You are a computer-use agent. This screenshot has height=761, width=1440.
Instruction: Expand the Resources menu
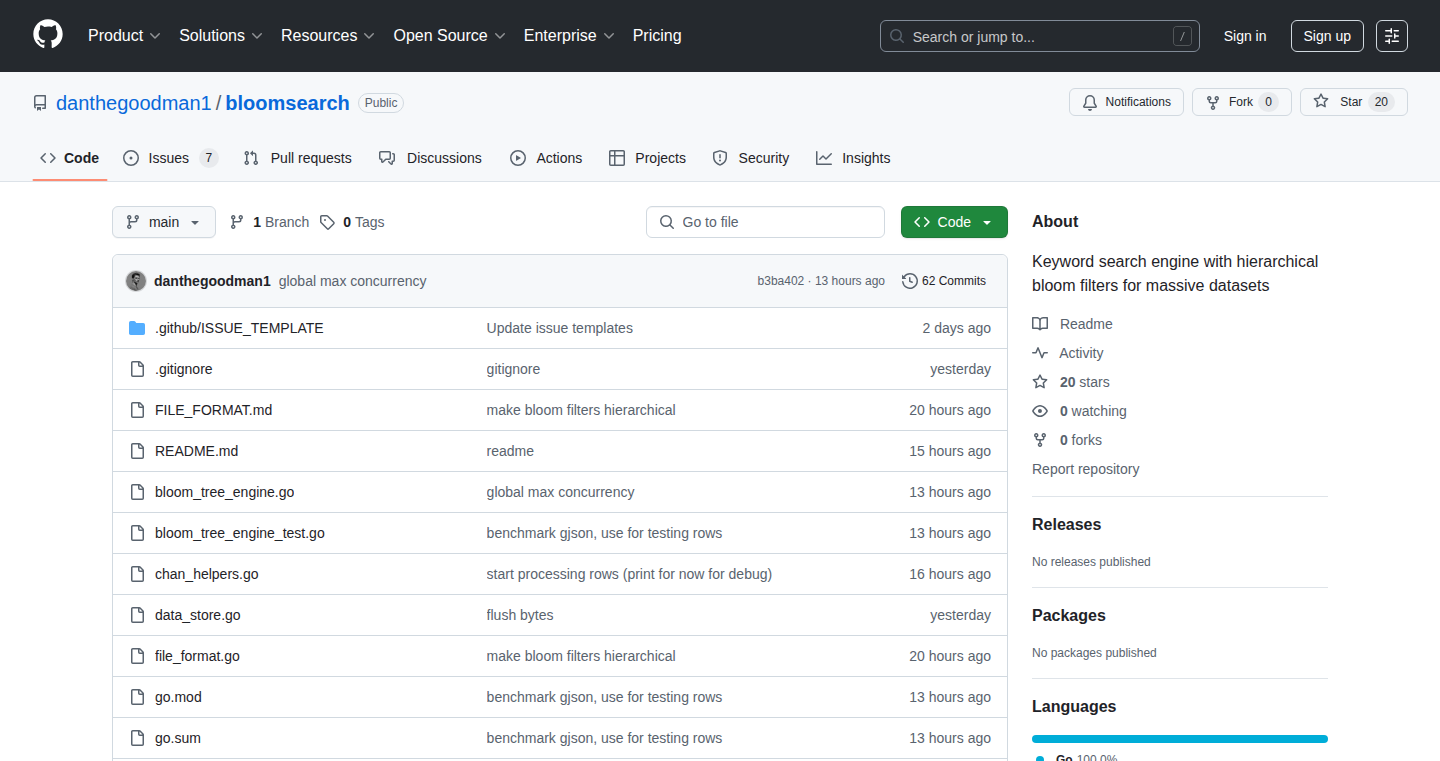coord(328,35)
